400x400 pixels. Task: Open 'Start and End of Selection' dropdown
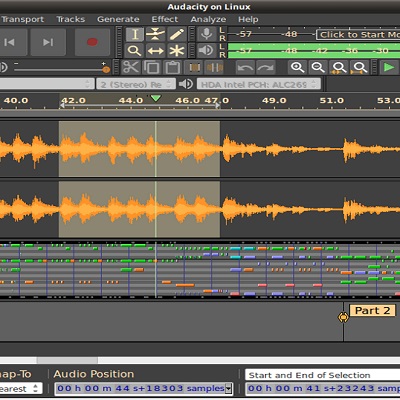click(x=323, y=375)
